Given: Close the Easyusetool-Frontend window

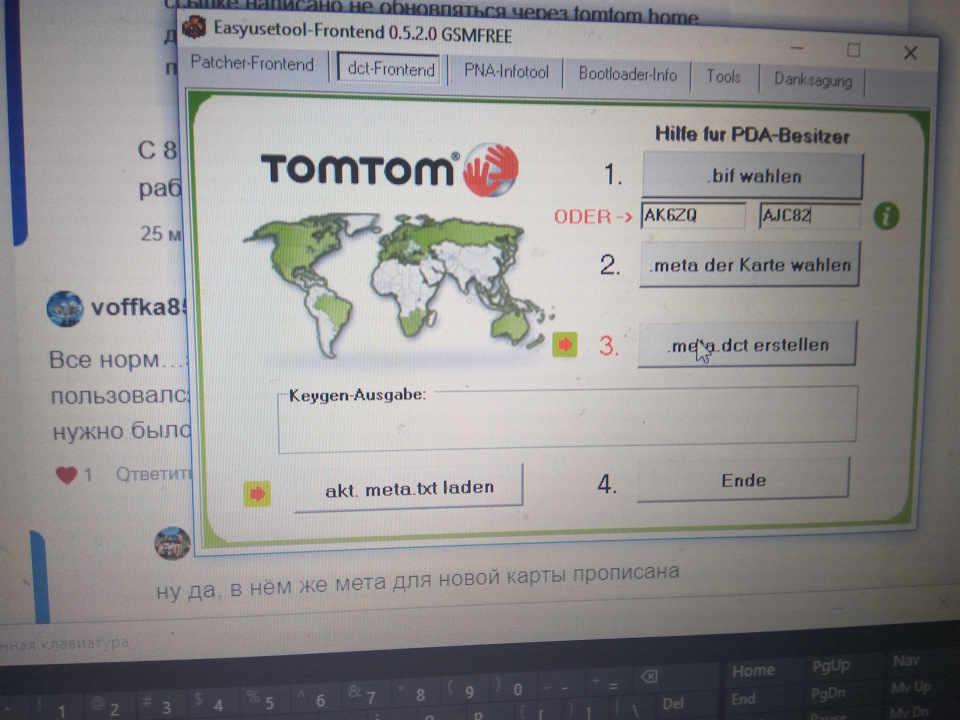Looking at the screenshot, I should click(910, 53).
